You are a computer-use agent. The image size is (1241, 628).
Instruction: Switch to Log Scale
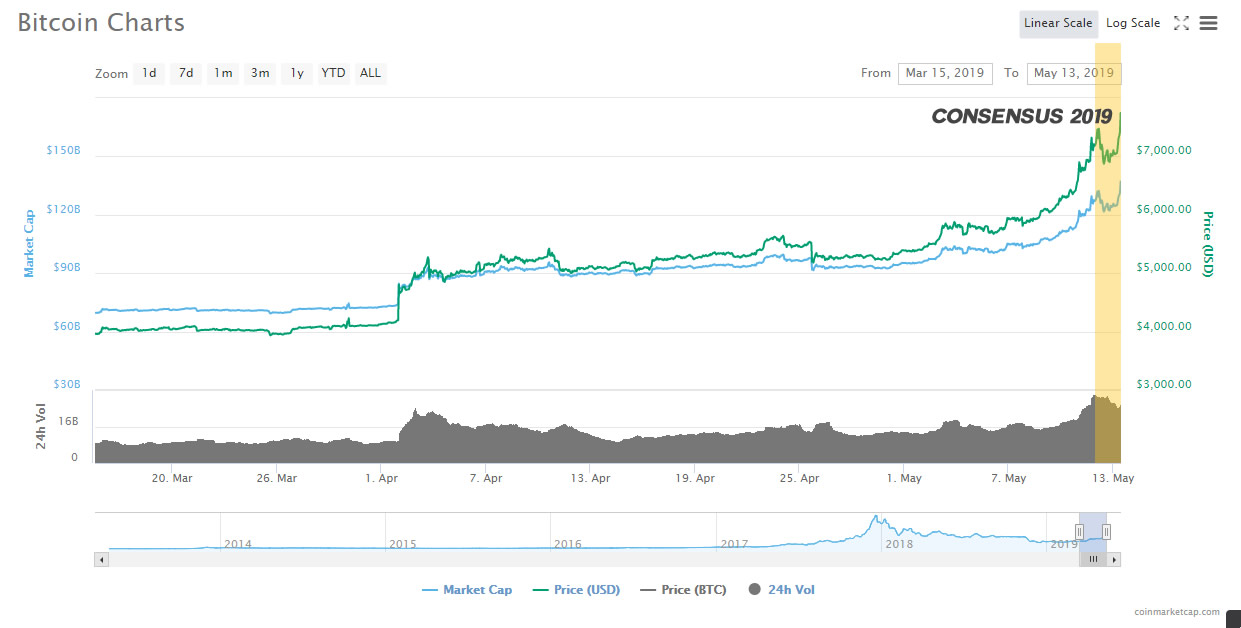click(x=1133, y=24)
